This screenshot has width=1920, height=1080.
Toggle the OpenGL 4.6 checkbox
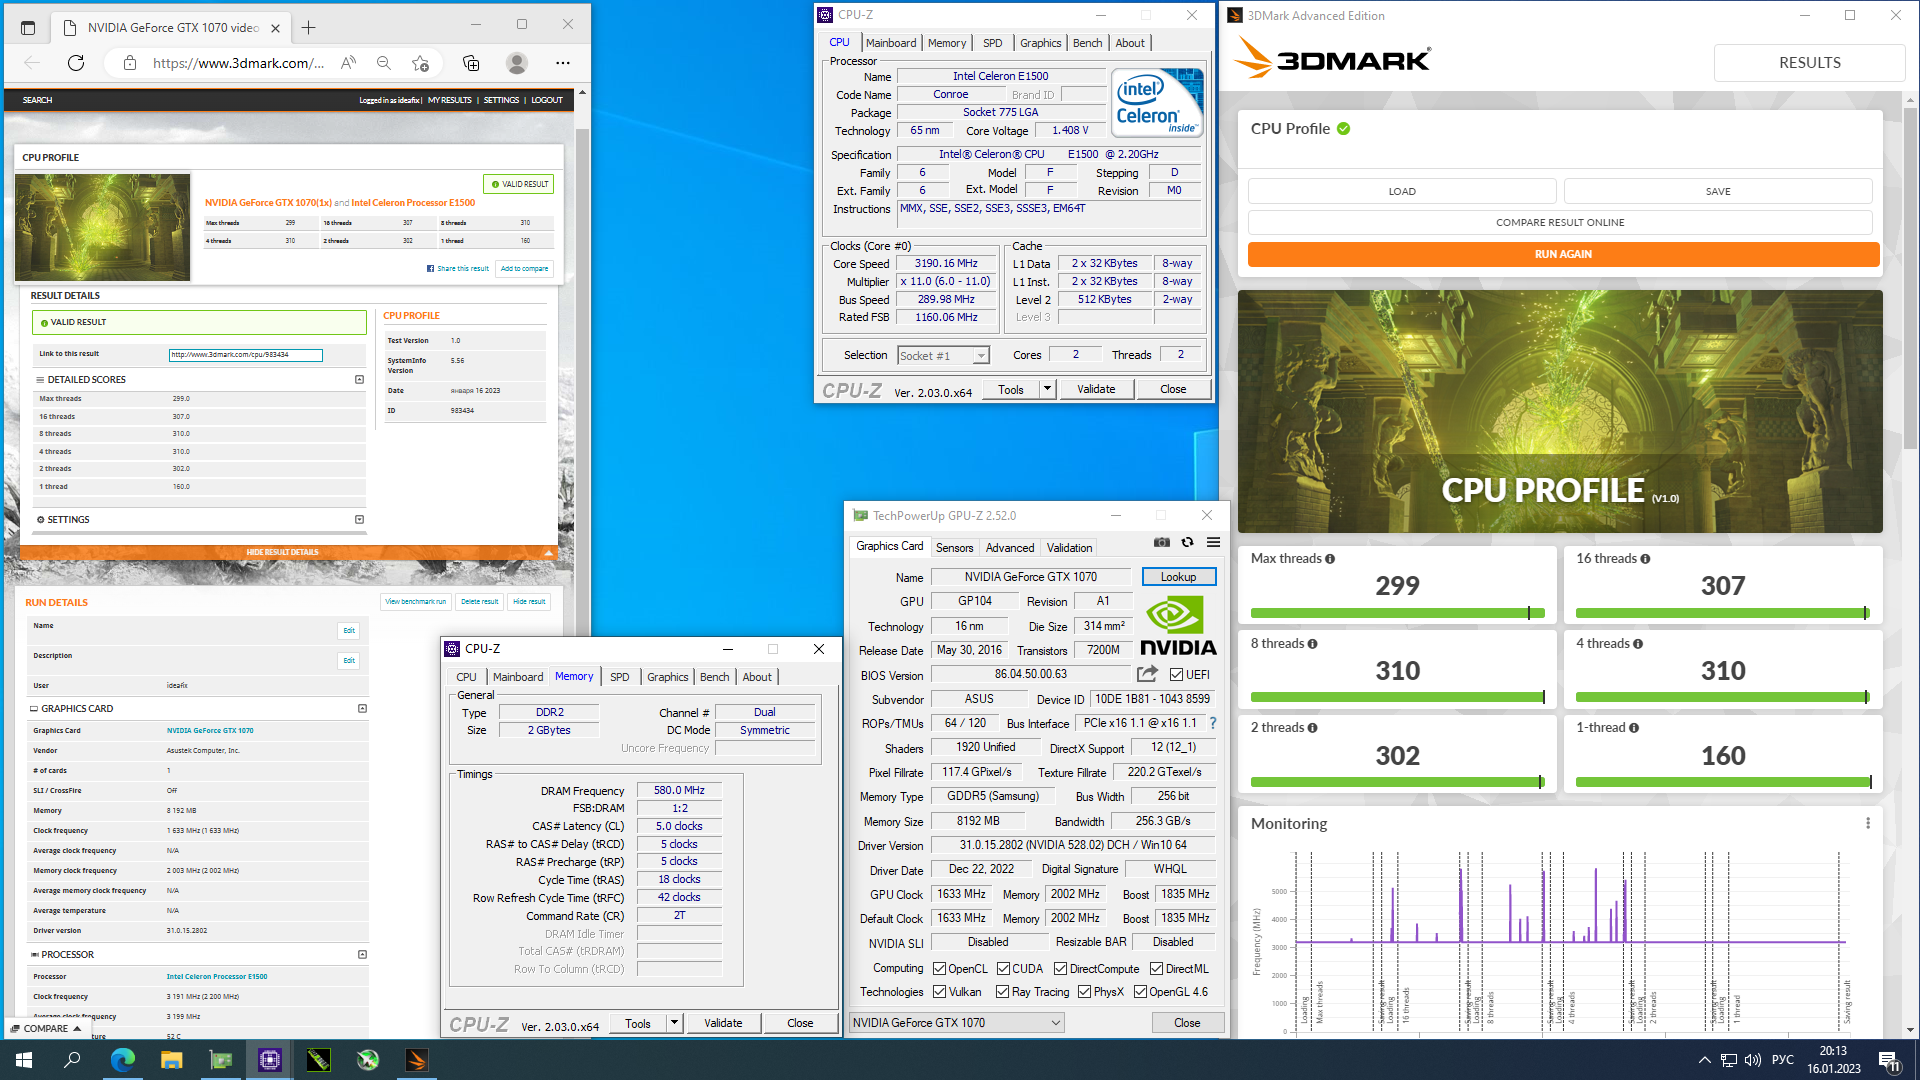pos(1140,992)
